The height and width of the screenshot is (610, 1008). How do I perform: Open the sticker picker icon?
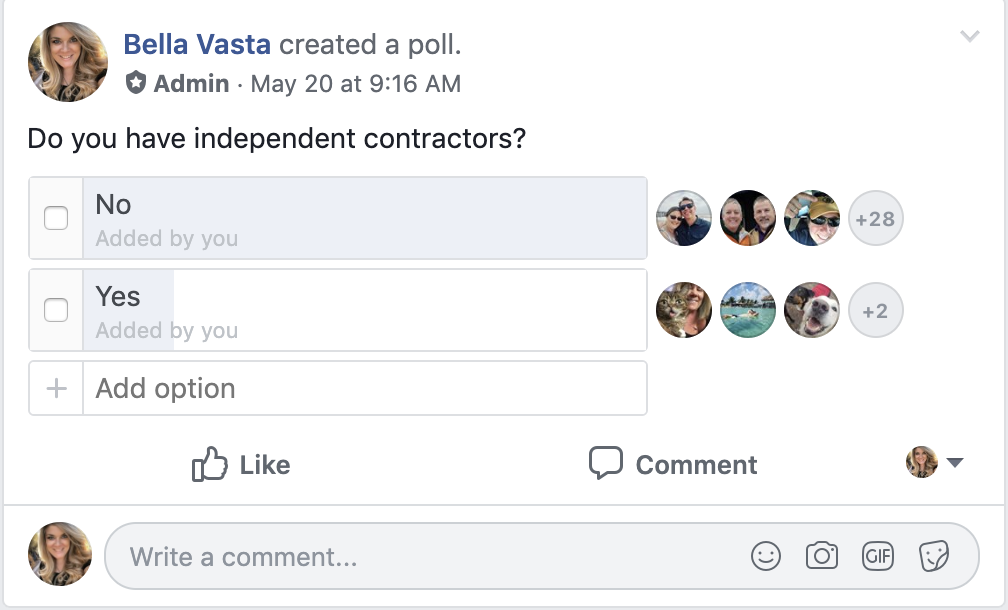click(934, 556)
